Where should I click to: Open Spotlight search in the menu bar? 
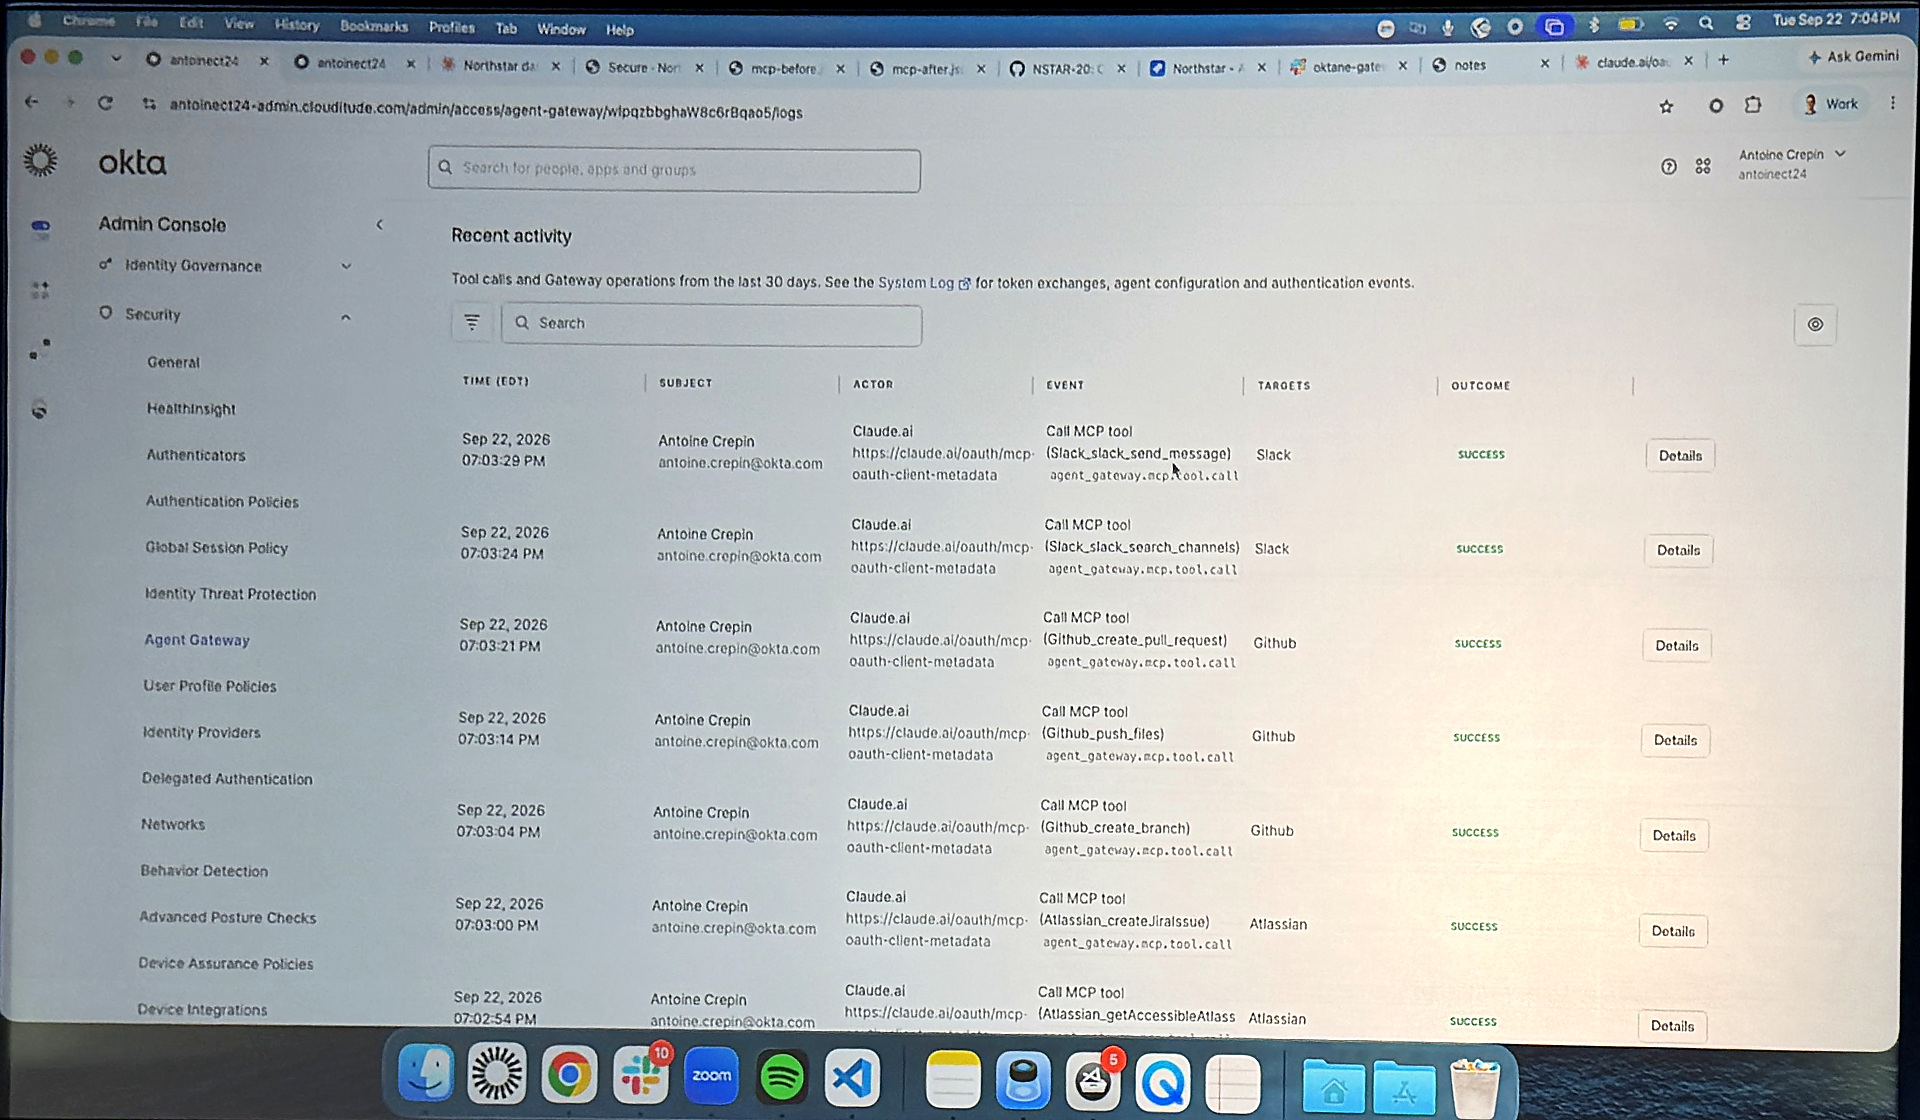[1706, 23]
